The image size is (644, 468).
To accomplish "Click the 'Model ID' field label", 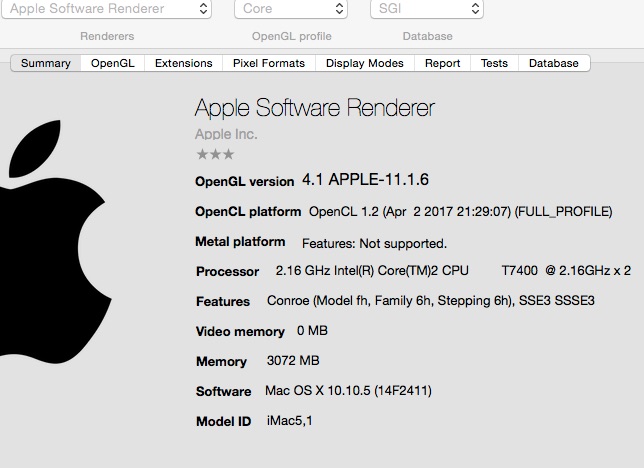I will pos(223,422).
